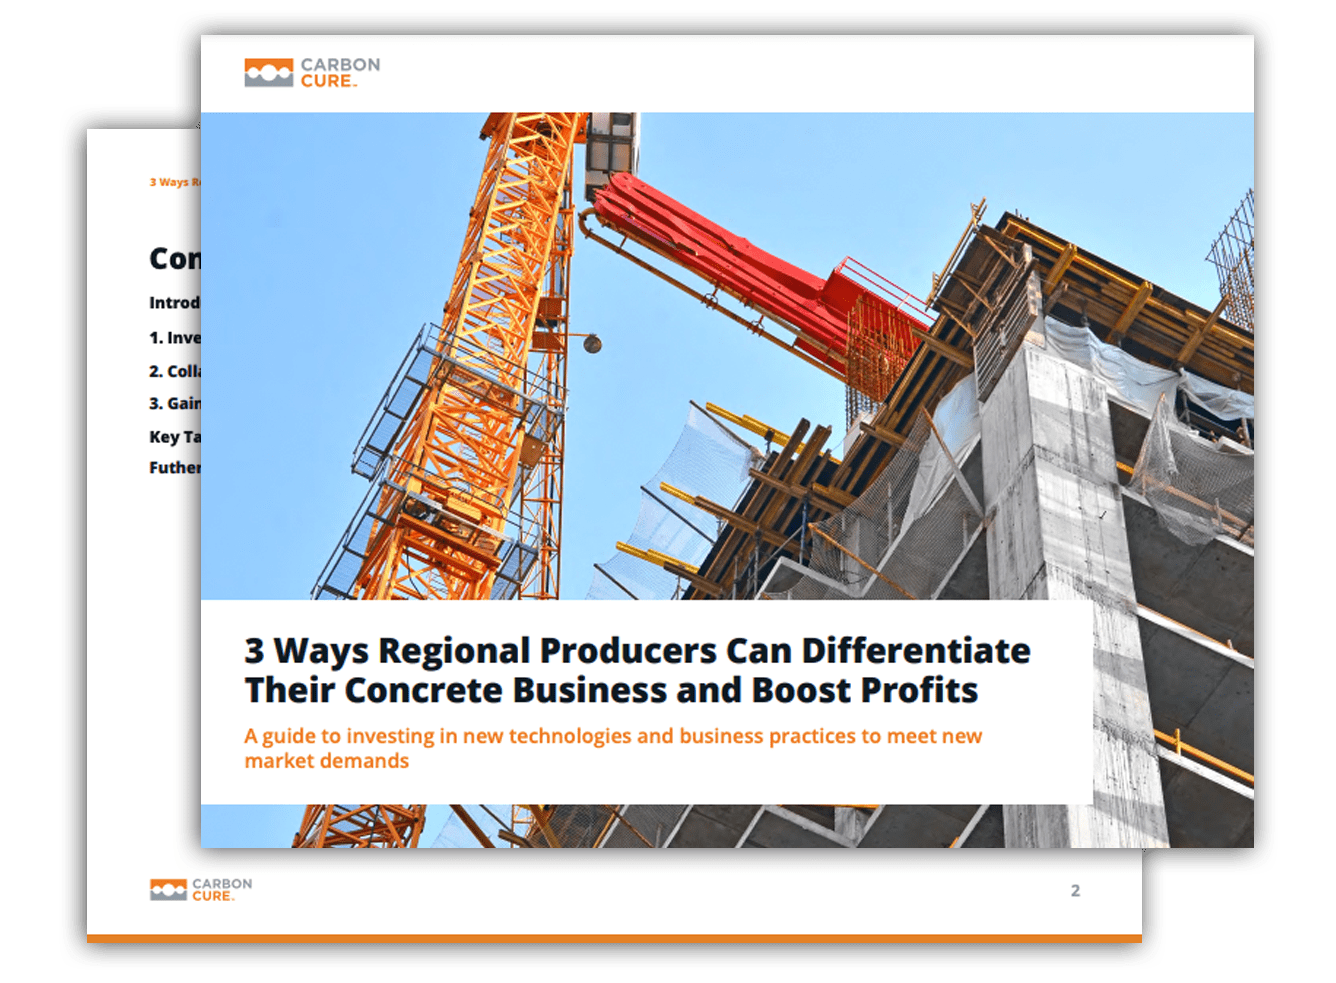Click the 'Con' contents heading on the back page
Viewport: 1336px width, 983px height.
tap(175, 259)
